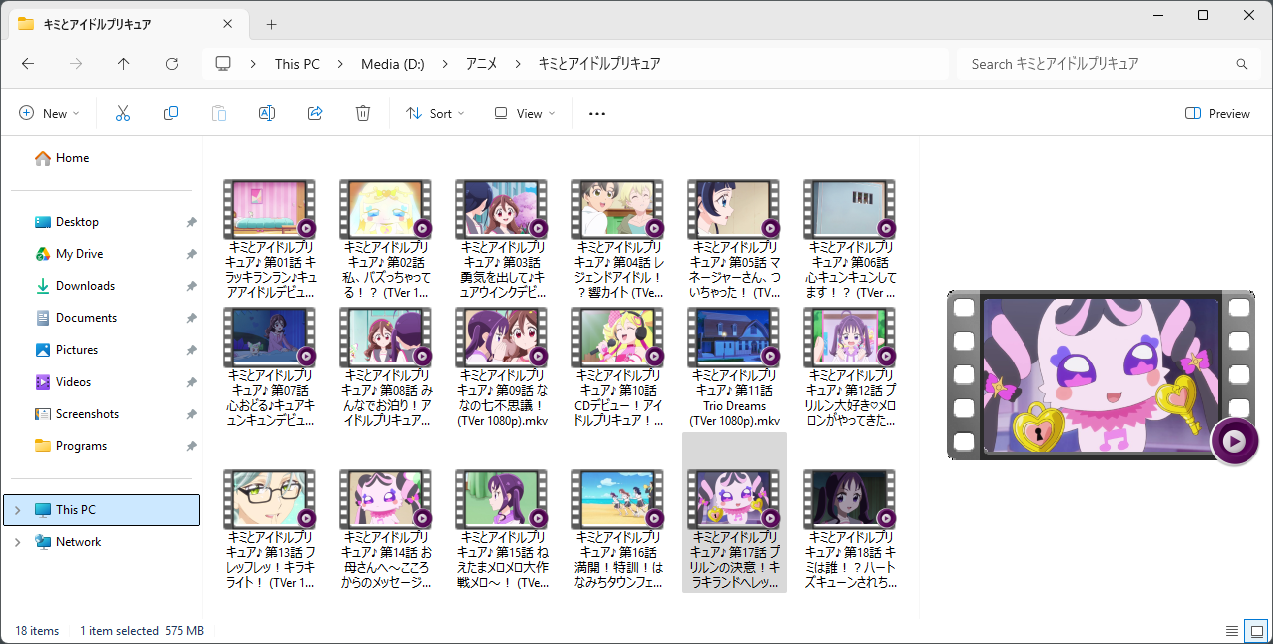Unpin Downloads using its pin icon
This screenshot has height=644, width=1273.
(191, 286)
